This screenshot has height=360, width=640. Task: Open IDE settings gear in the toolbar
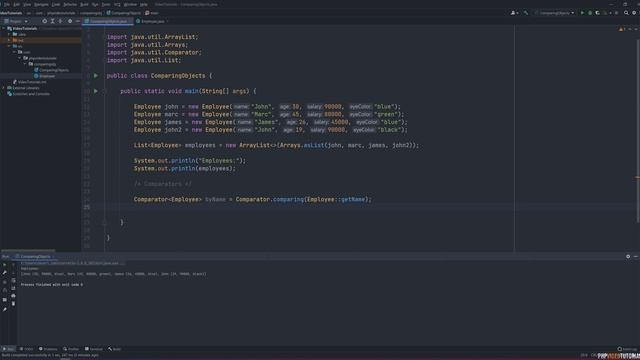point(634,13)
